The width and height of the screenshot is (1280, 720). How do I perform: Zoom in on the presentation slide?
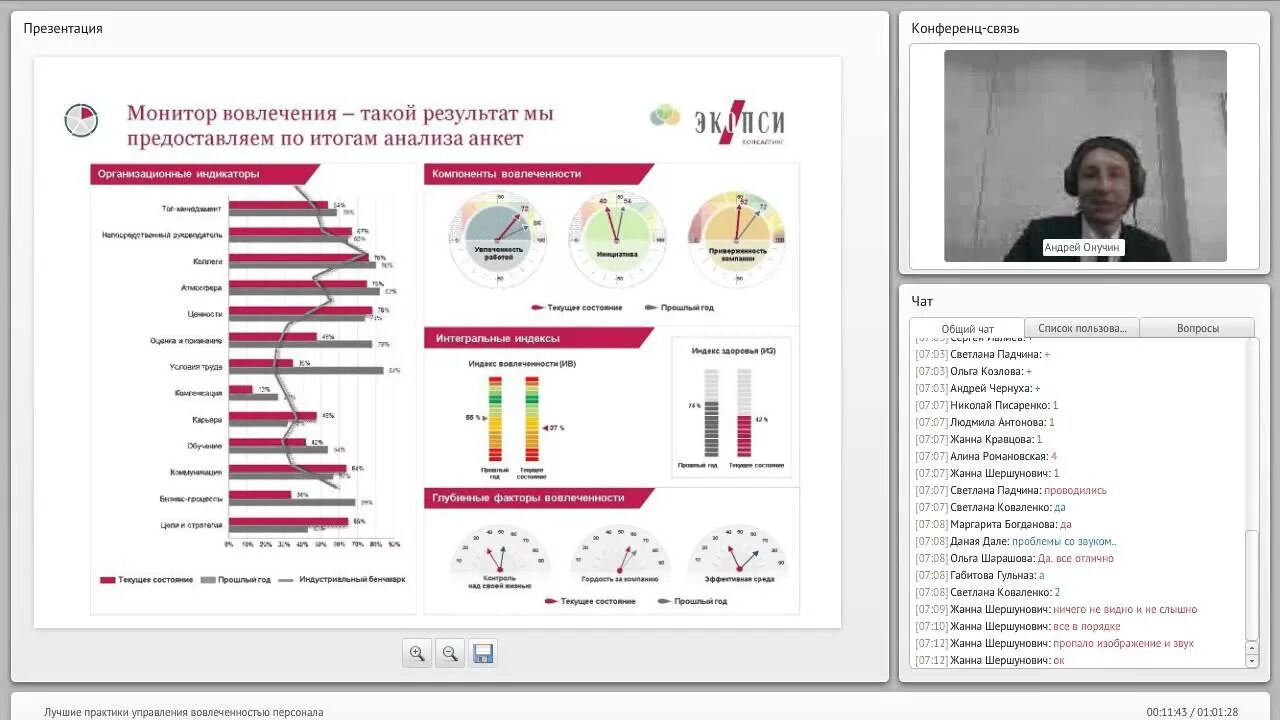tap(417, 654)
